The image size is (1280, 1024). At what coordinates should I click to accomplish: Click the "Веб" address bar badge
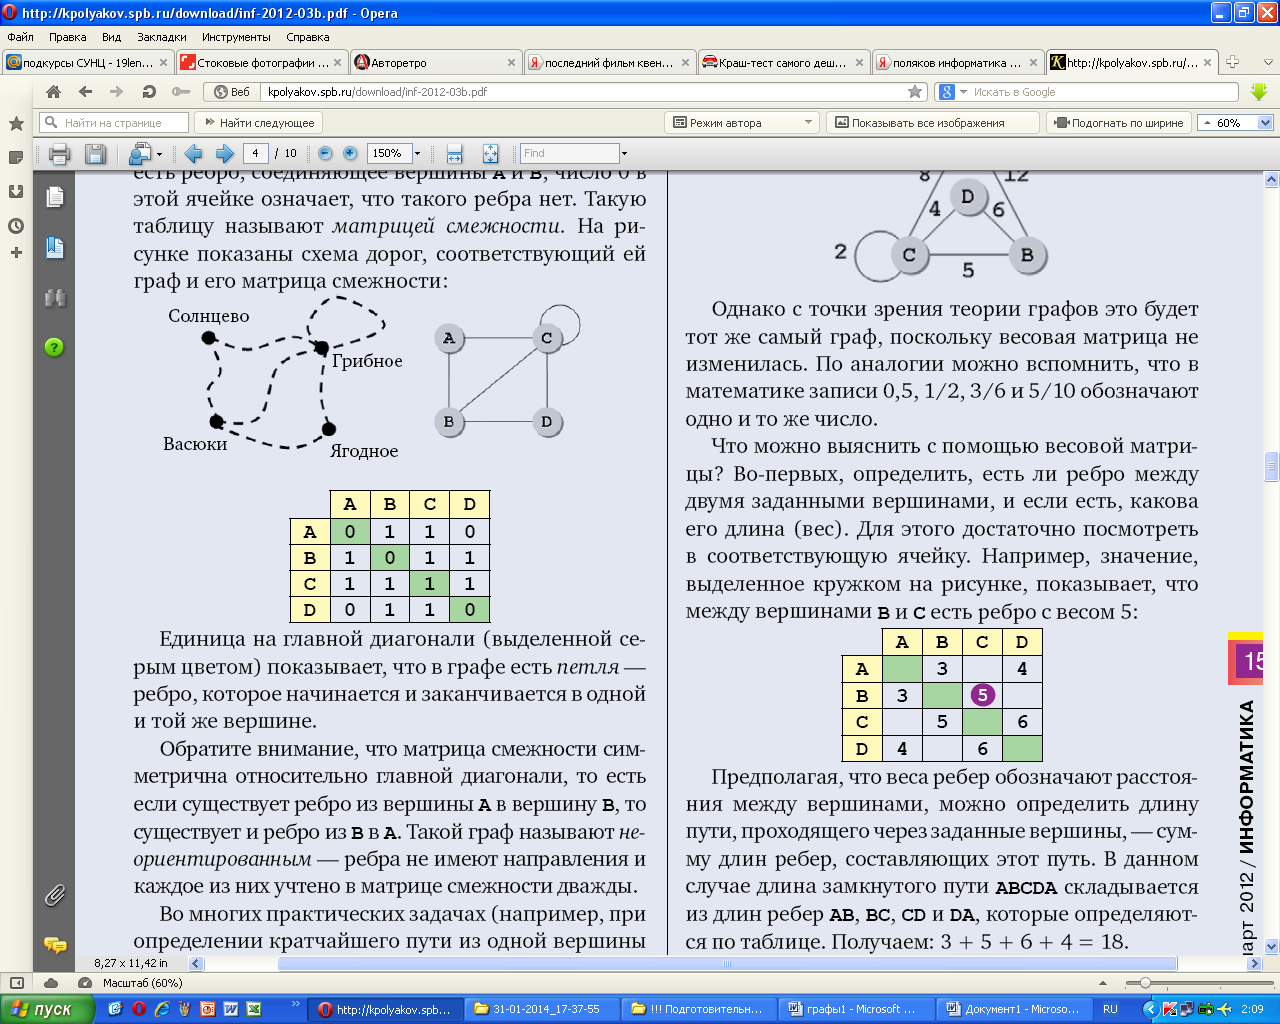[x=231, y=92]
